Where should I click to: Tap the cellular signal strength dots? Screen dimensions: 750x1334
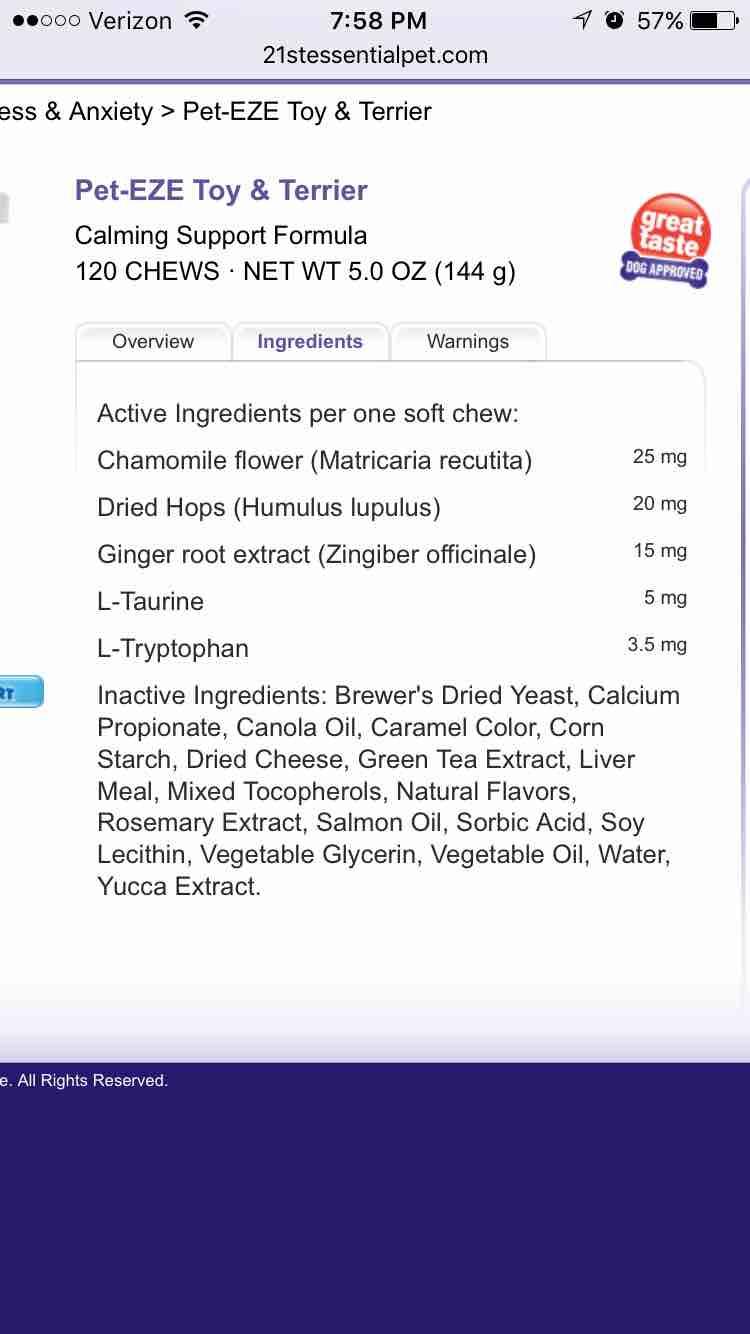tap(46, 20)
